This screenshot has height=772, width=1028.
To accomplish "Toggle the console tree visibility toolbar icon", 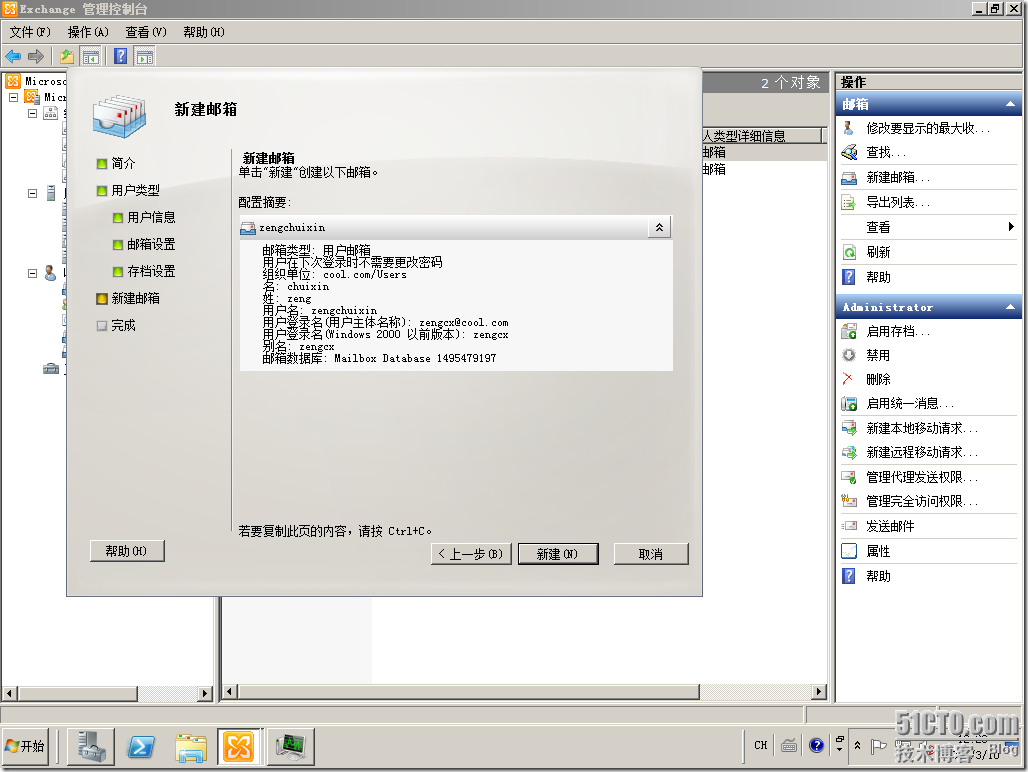I will [x=88, y=56].
